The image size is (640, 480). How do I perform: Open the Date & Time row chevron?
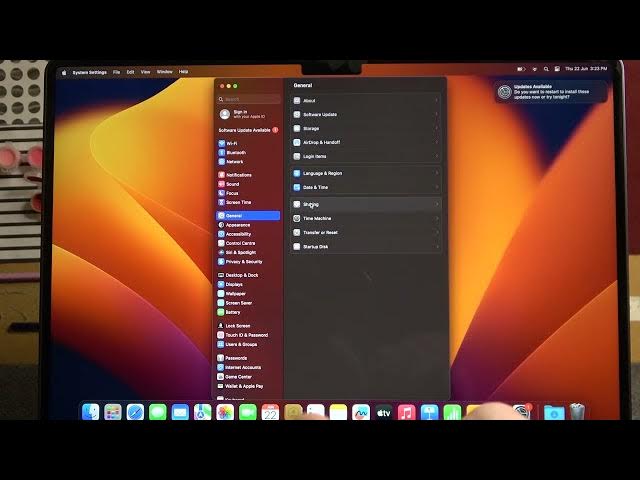tap(436, 187)
